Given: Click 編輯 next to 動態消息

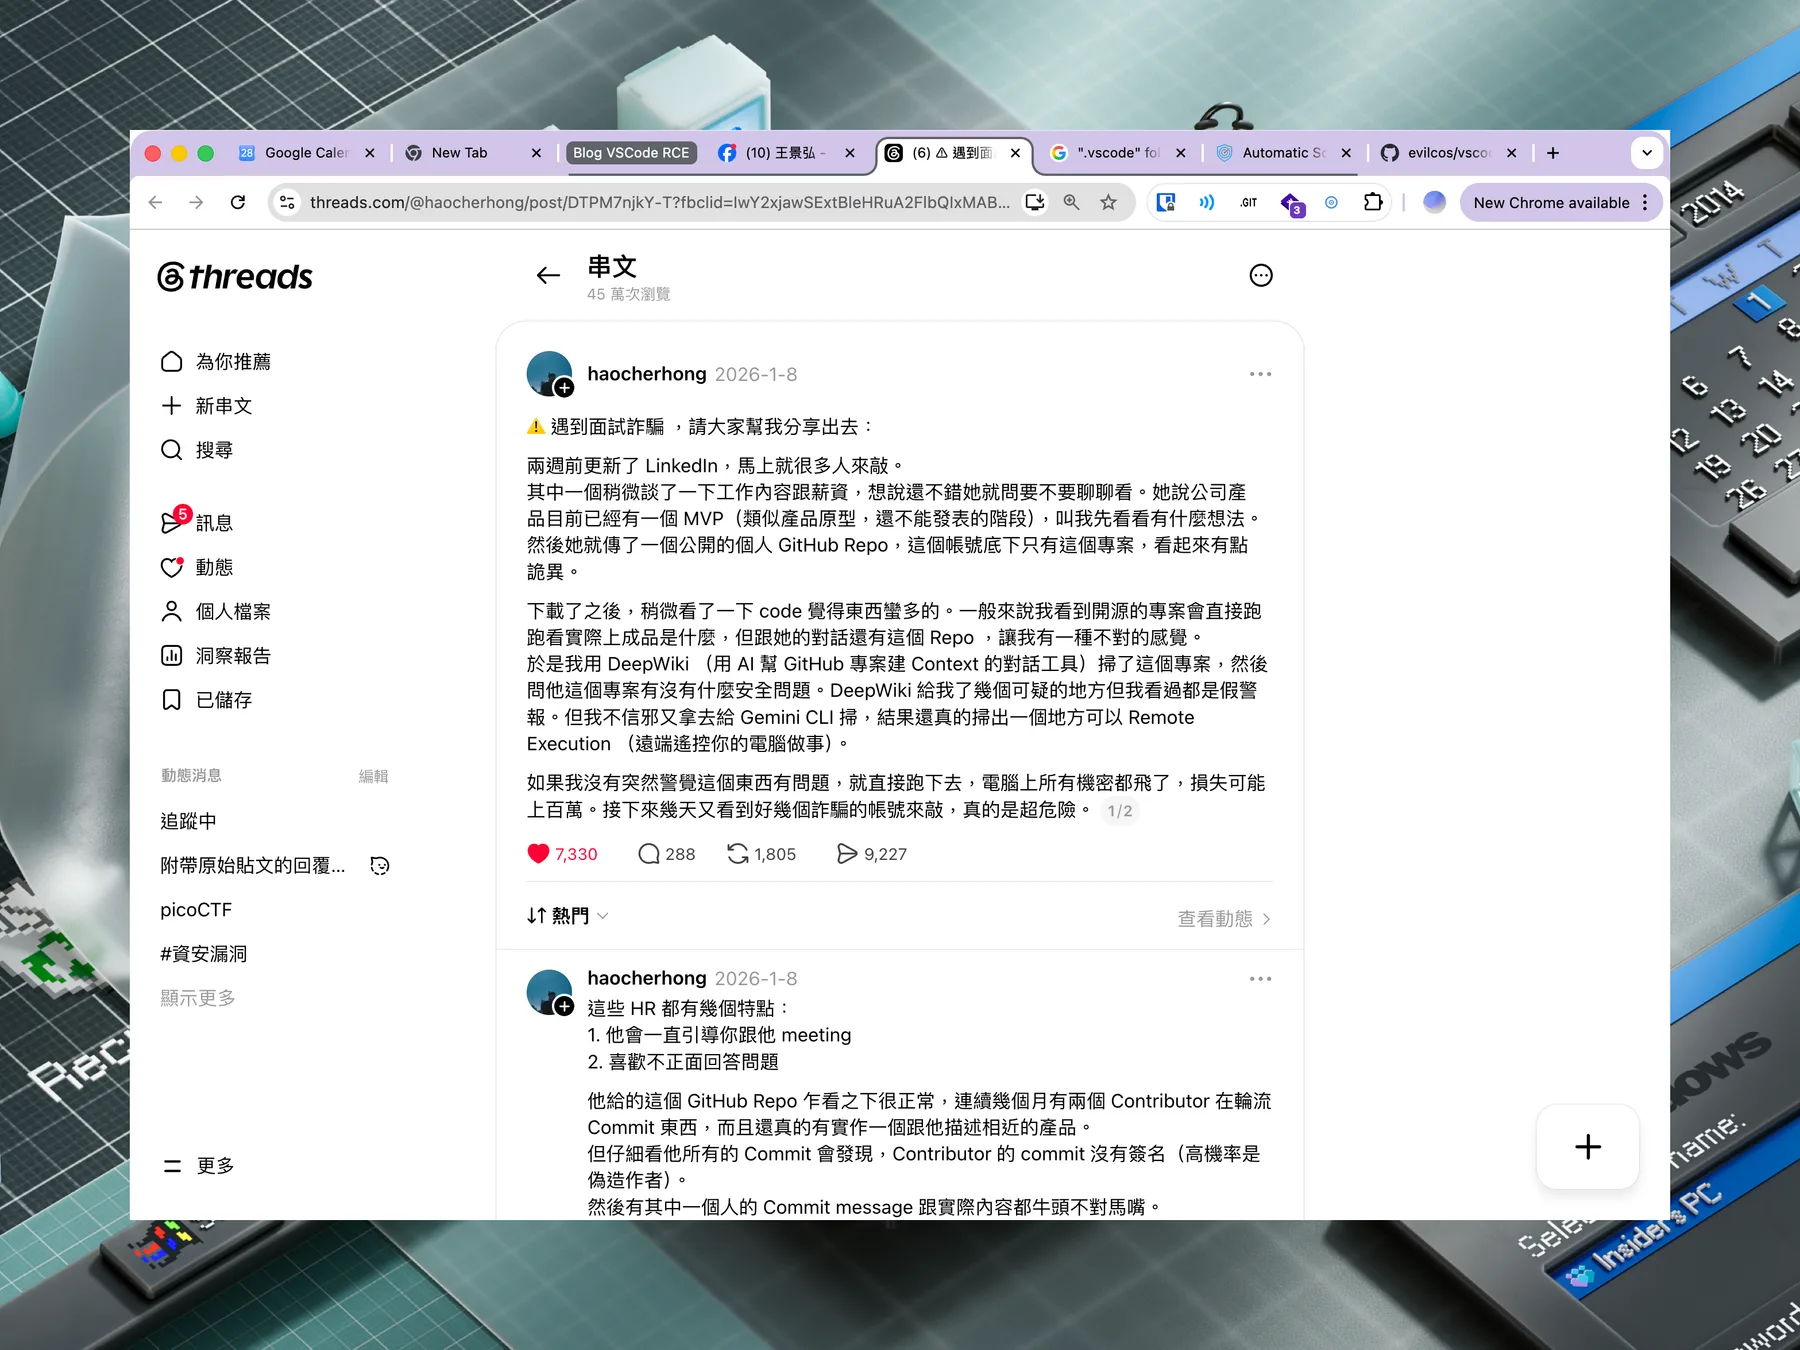Looking at the screenshot, I should click(x=373, y=776).
